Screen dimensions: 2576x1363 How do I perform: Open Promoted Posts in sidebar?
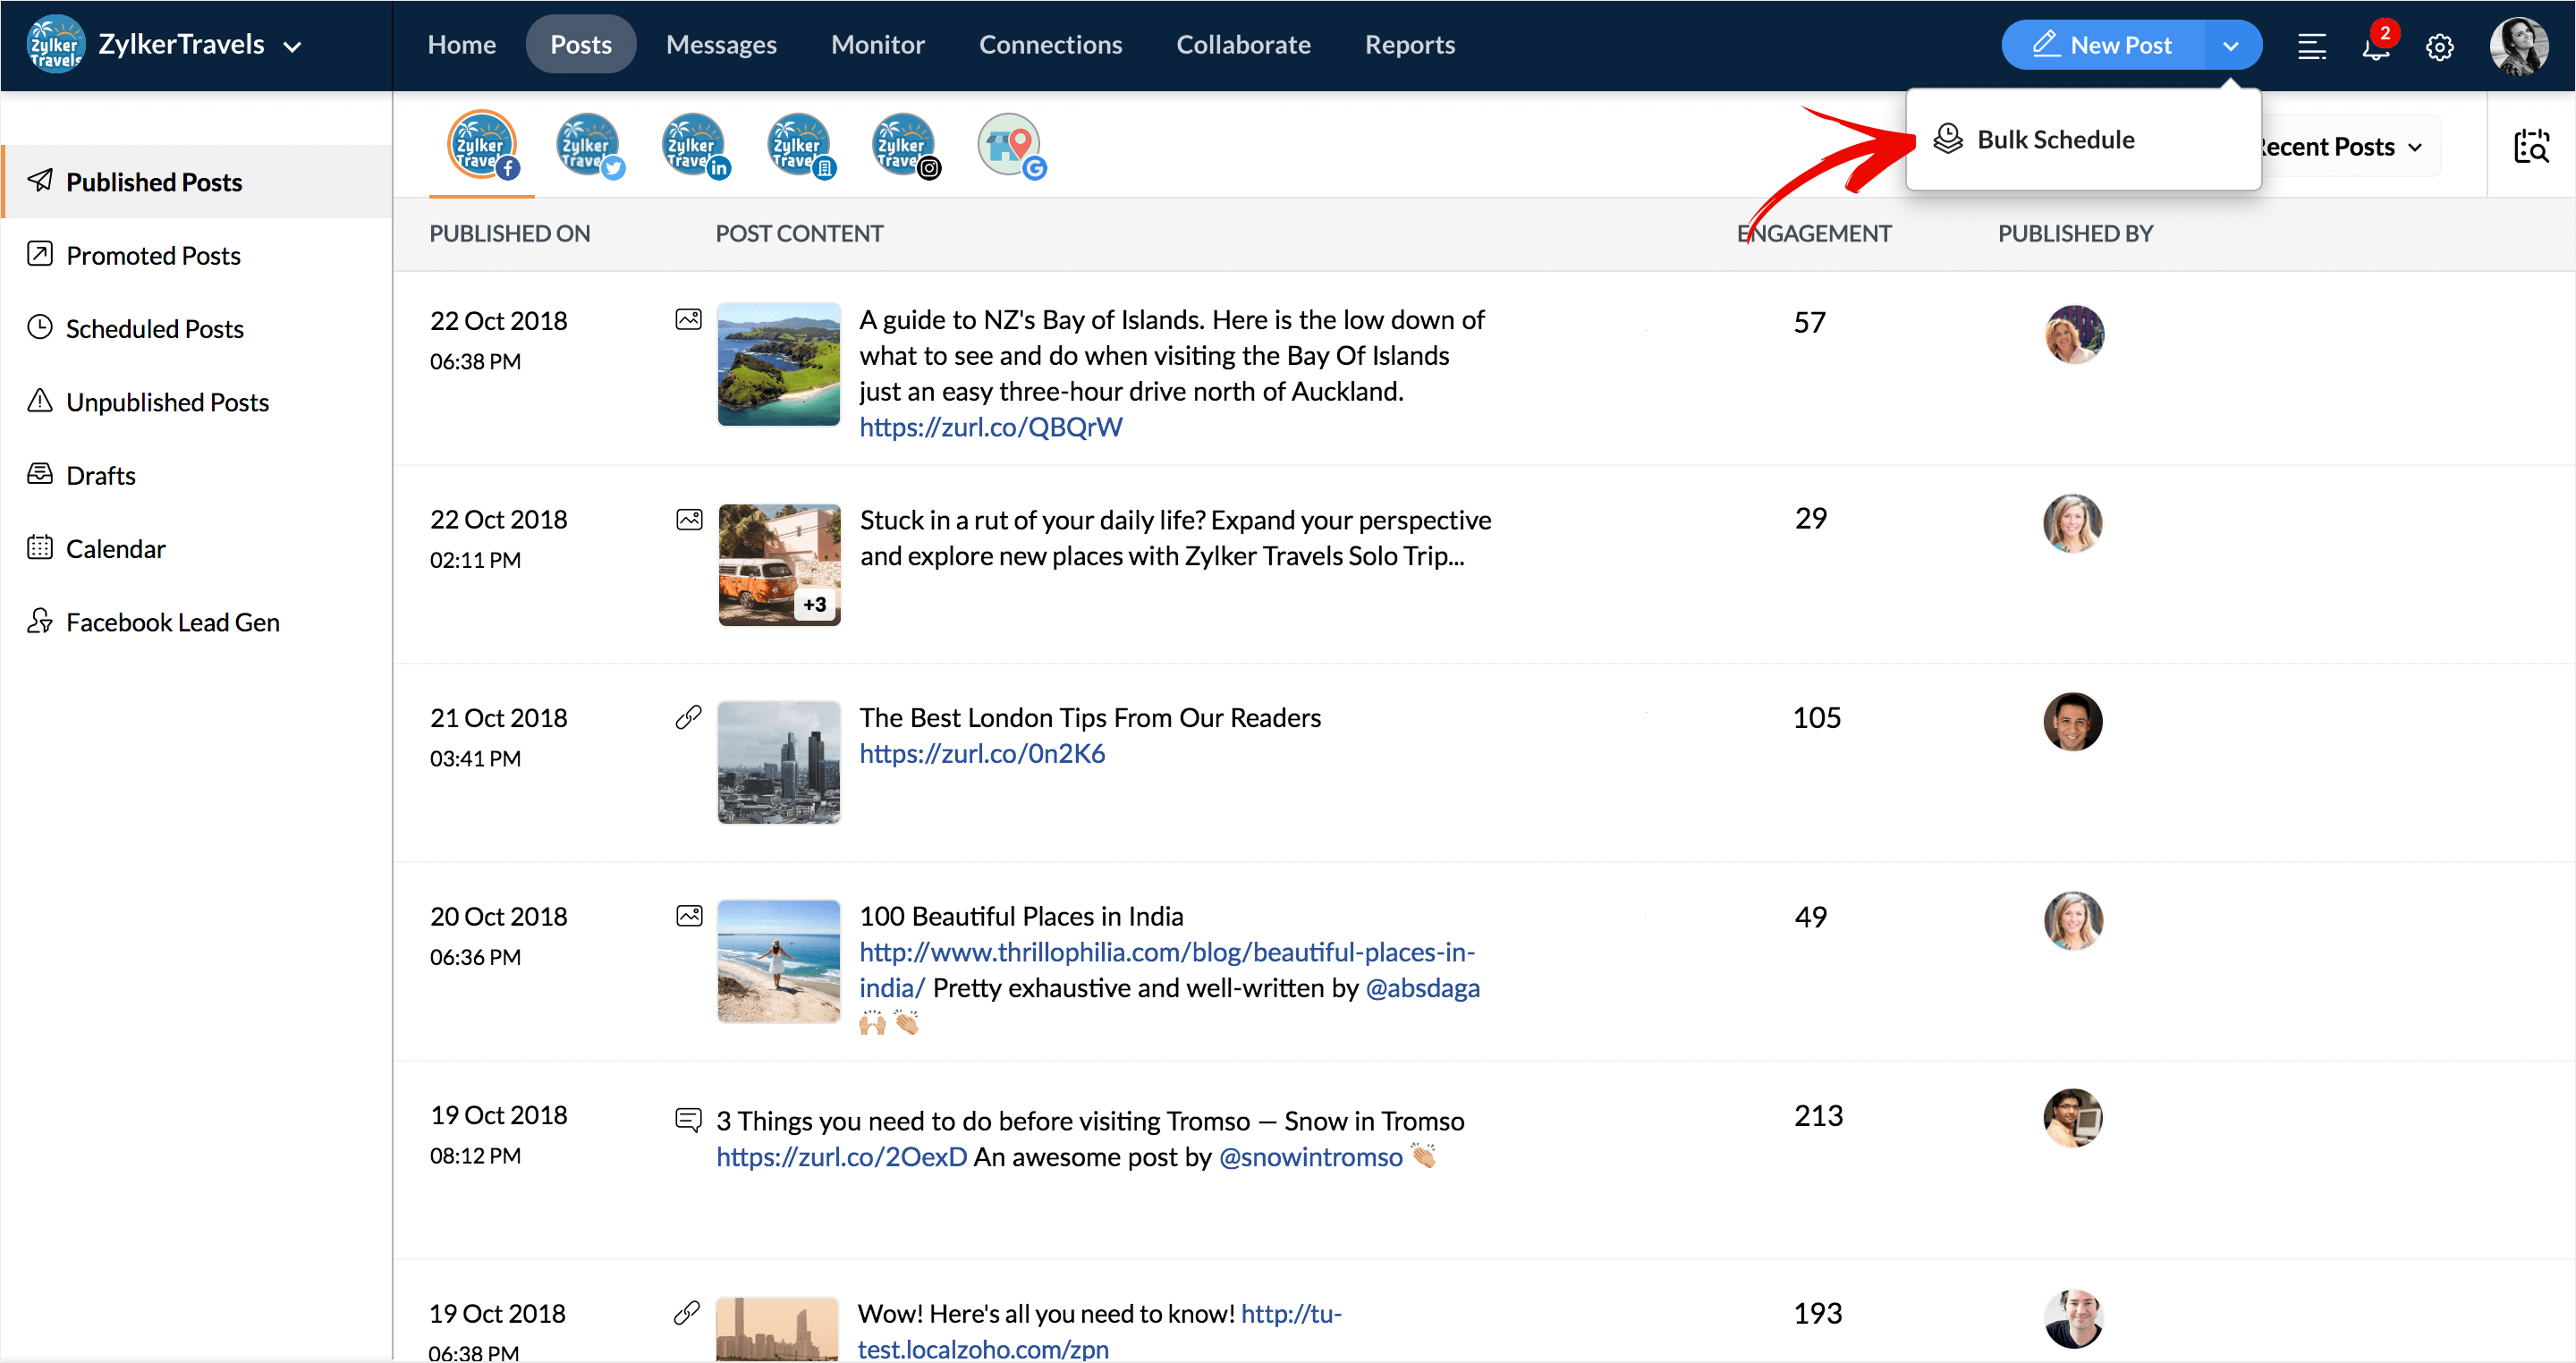(x=197, y=255)
